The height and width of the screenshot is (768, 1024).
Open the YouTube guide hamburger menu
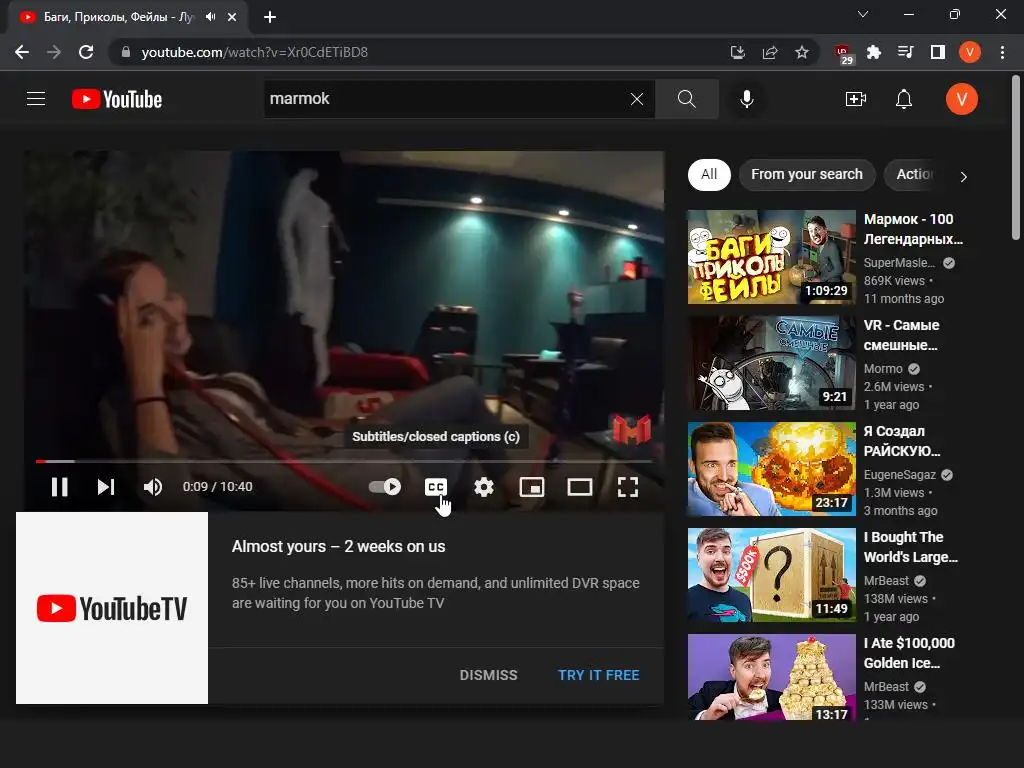(x=36, y=99)
